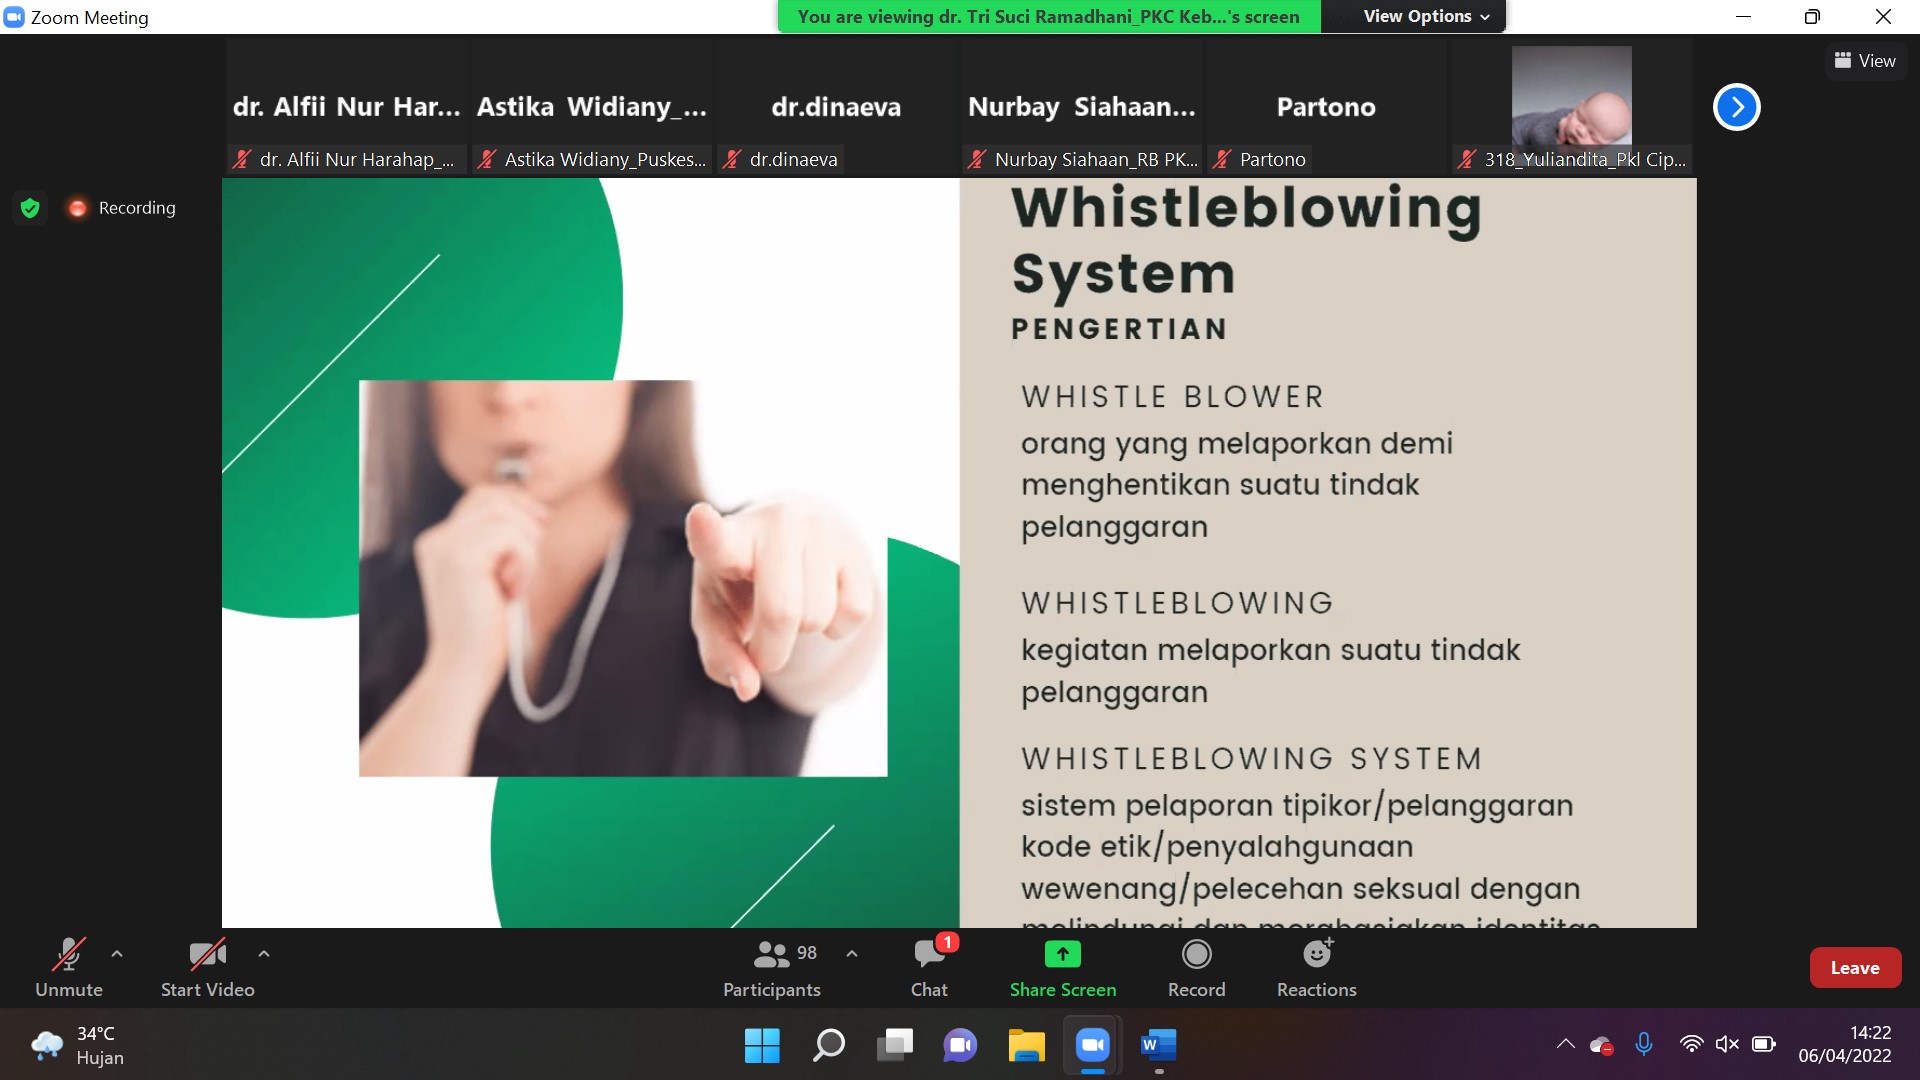Show hidden system tray icons
This screenshot has height=1080, width=1920.
(1566, 1045)
